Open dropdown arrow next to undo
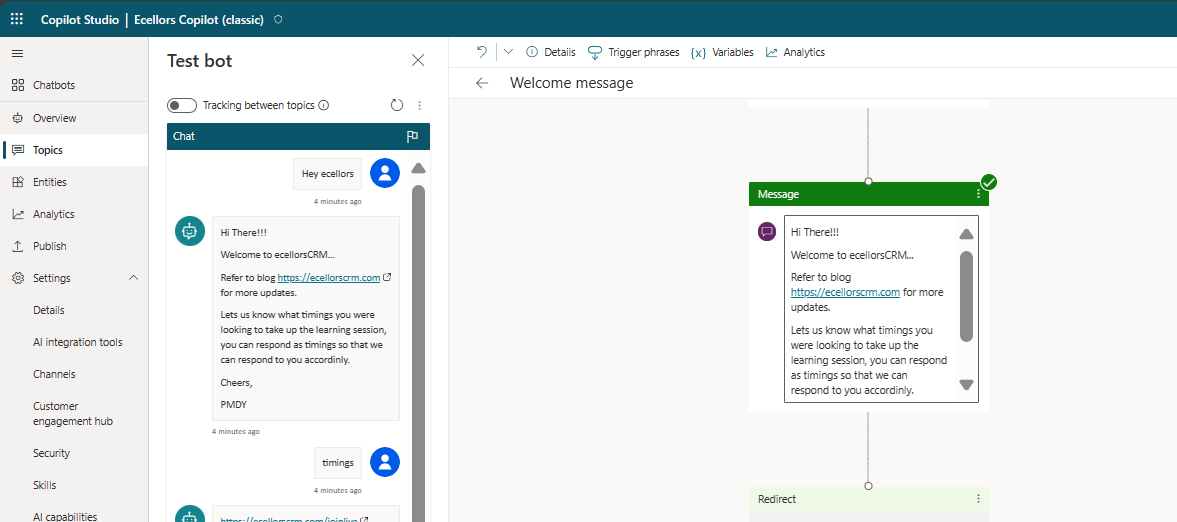 508,52
